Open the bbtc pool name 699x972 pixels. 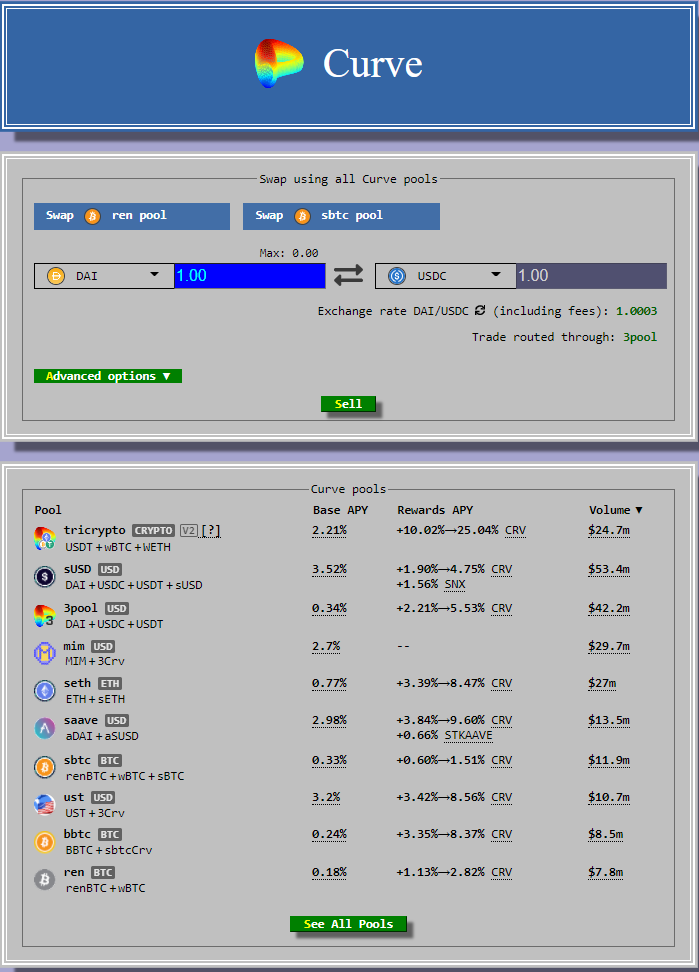click(x=77, y=834)
